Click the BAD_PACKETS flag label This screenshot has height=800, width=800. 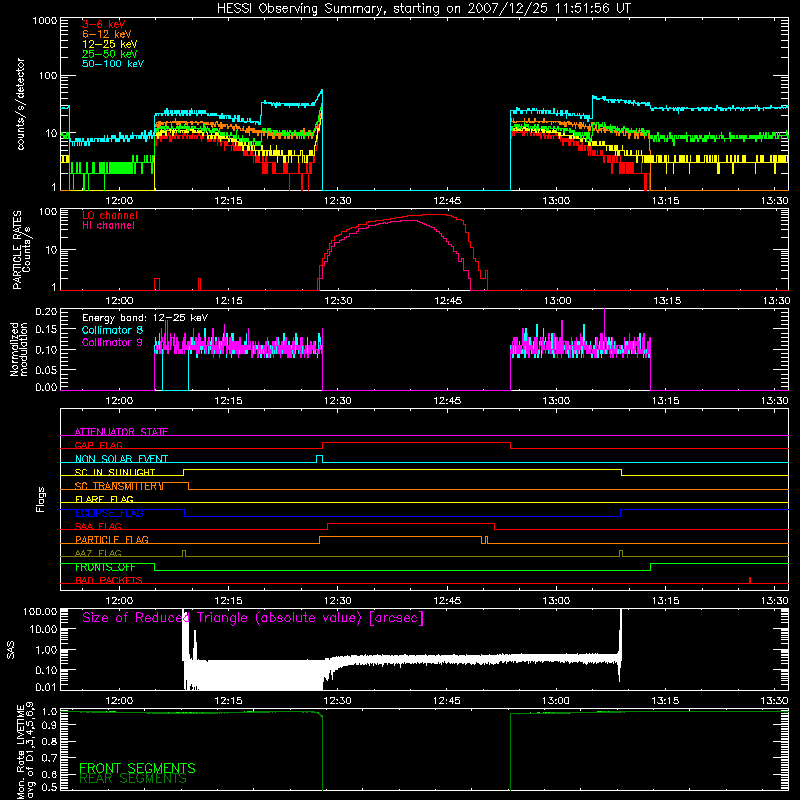coord(109,580)
